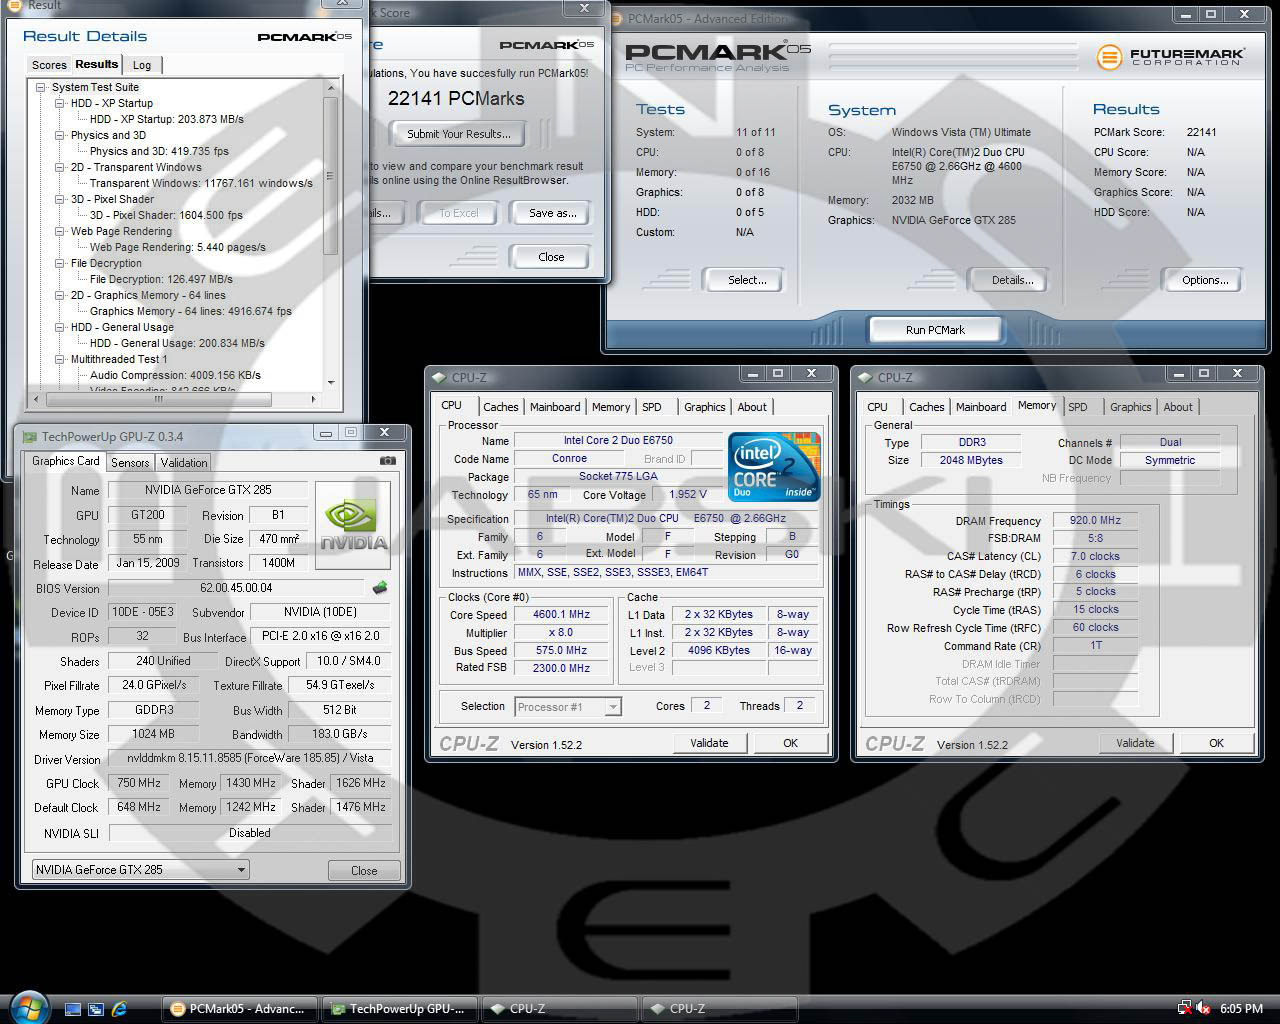Open the Log tab in Result Details

tap(142, 65)
